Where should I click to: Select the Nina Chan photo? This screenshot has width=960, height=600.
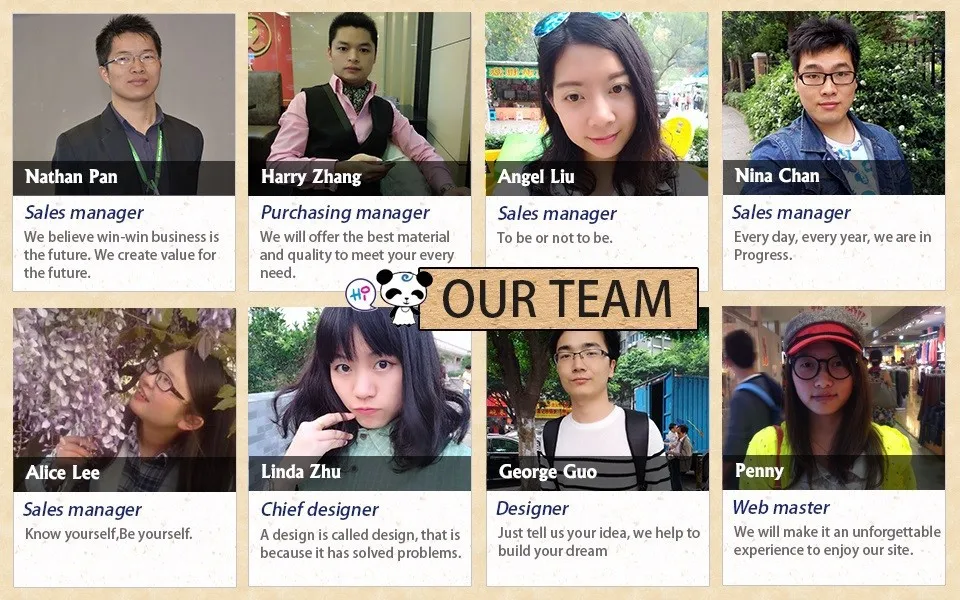point(833,103)
